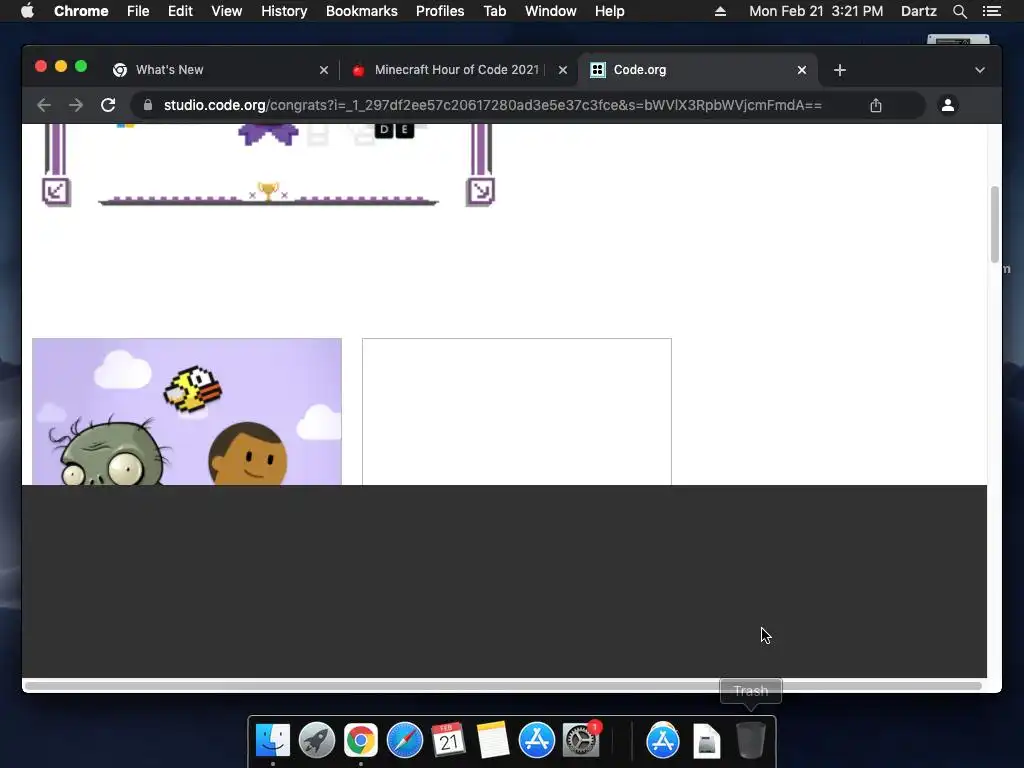Close the Code.org tab
Image resolution: width=1024 pixels, height=768 pixels.
pos(802,70)
